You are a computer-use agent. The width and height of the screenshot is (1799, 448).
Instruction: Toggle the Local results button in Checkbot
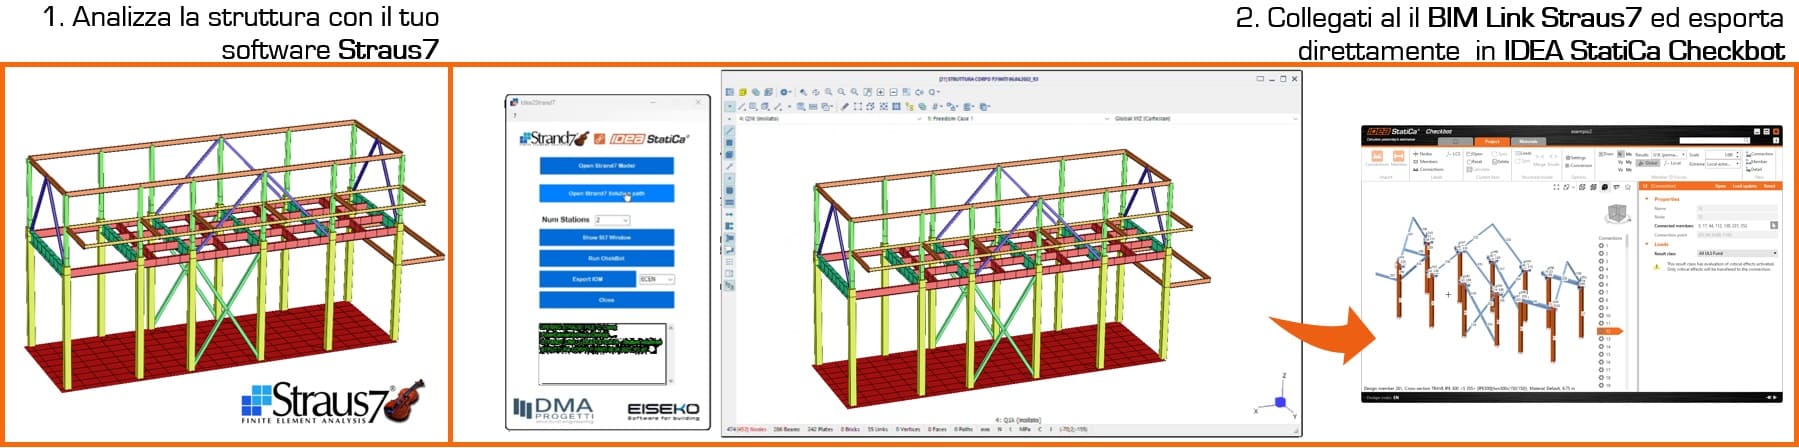coord(1671,163)
